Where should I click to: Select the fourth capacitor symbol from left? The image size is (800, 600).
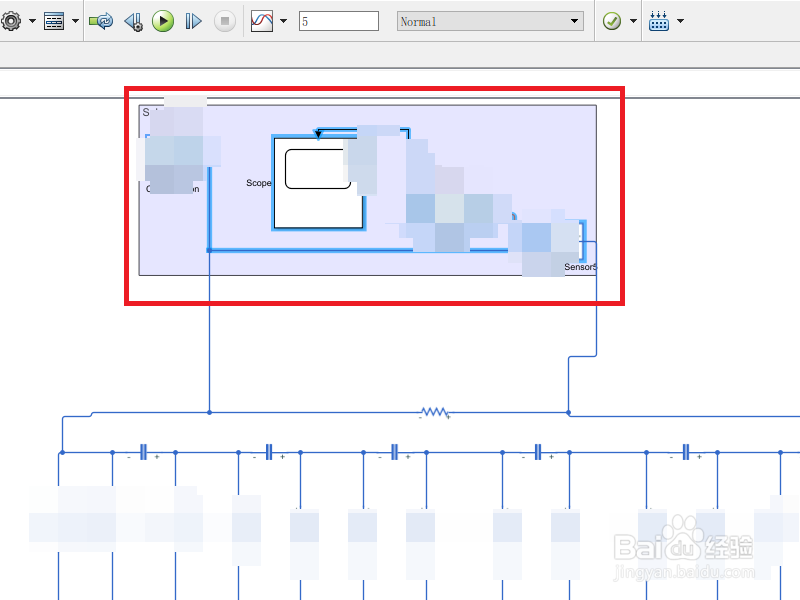click(538, 452)
